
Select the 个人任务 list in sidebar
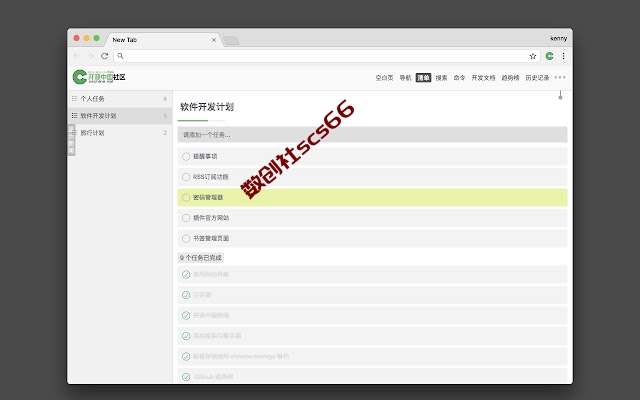[x=120, y=99]
